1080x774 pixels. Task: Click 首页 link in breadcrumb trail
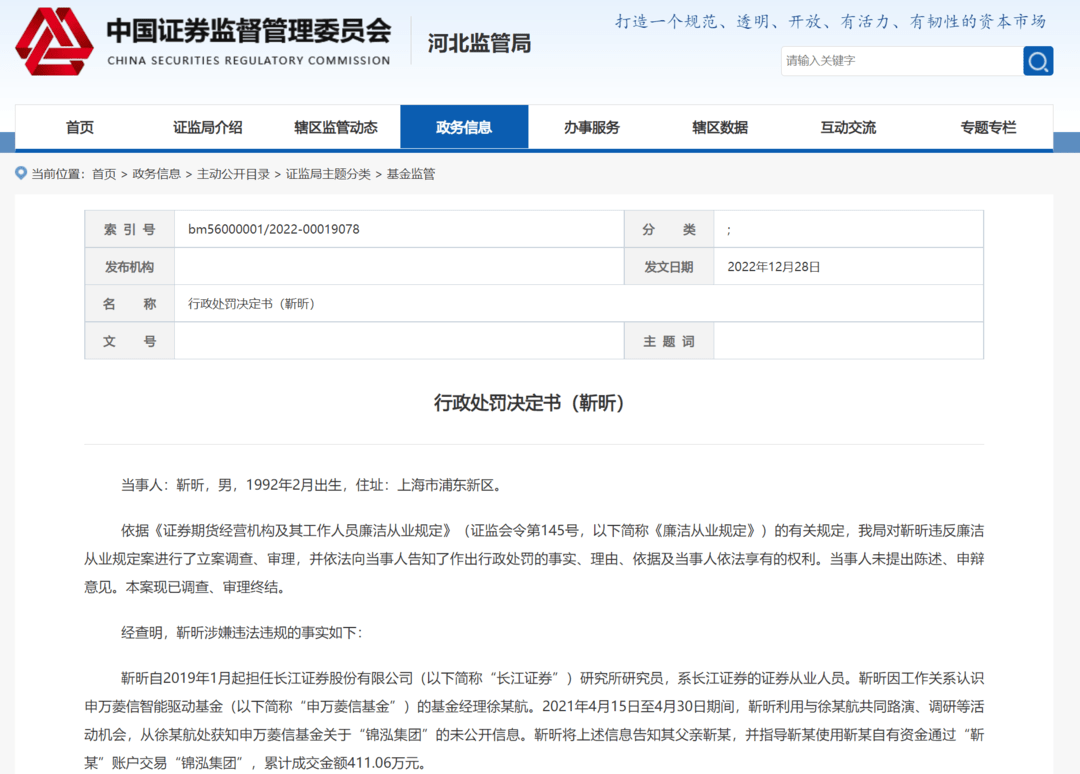104,174
